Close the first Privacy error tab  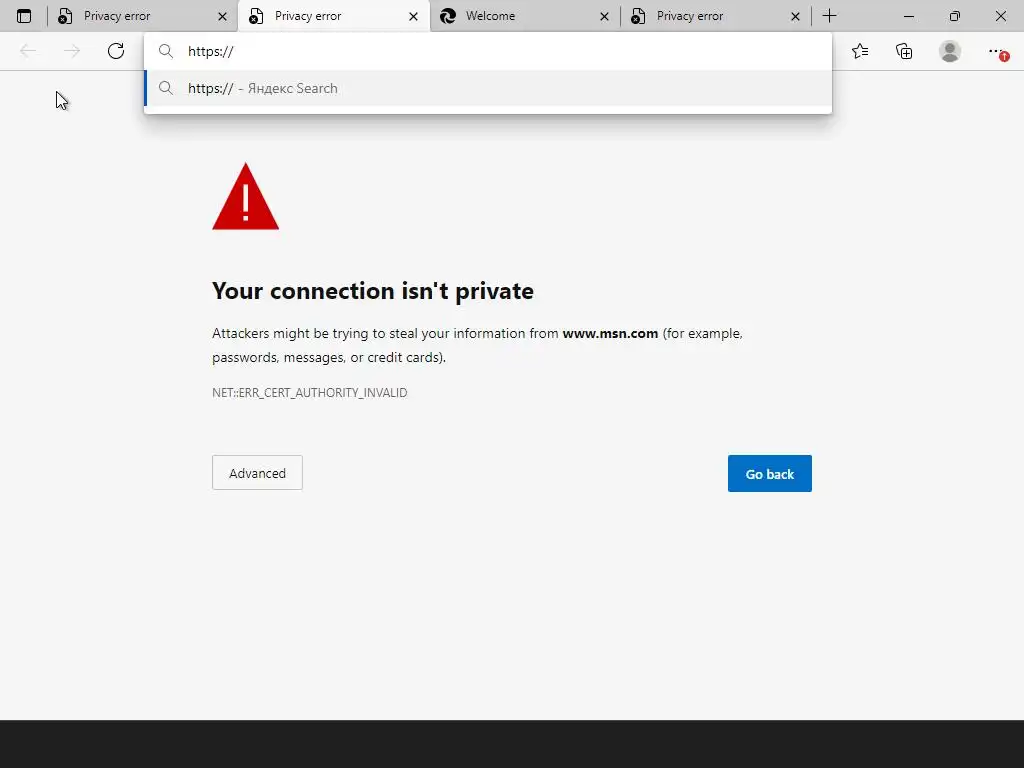(222, 16)
